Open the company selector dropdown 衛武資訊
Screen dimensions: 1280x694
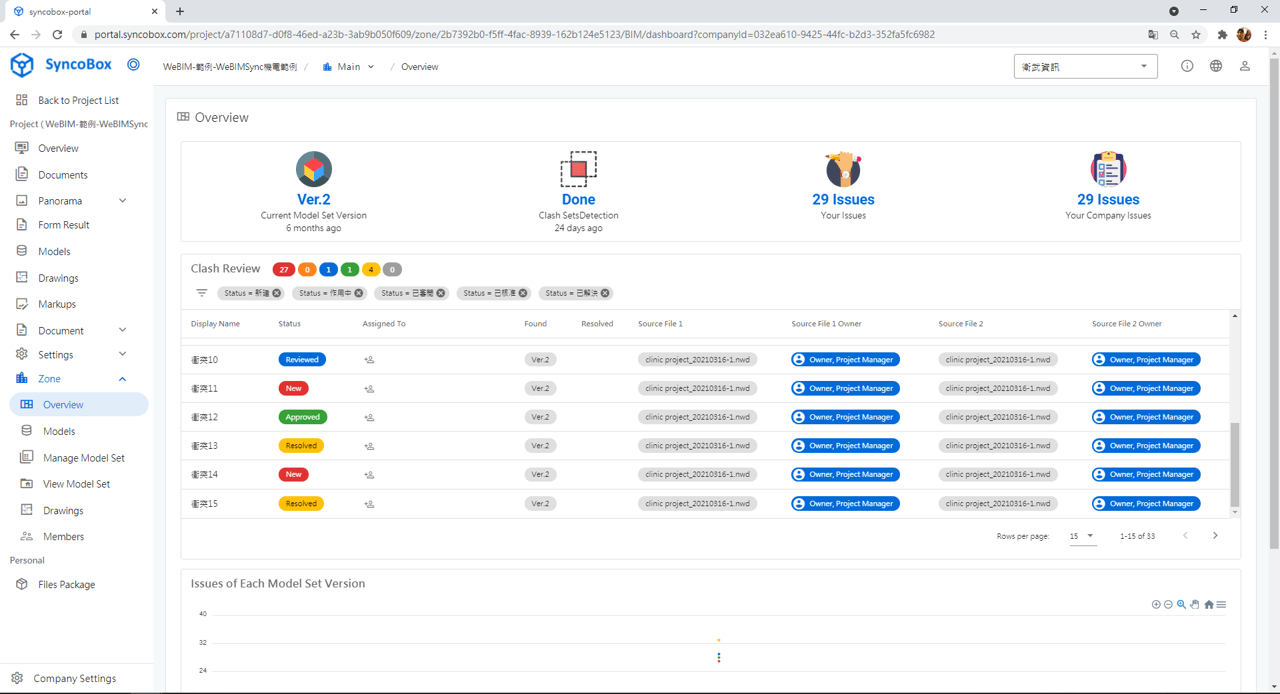tap(1086, 66)
